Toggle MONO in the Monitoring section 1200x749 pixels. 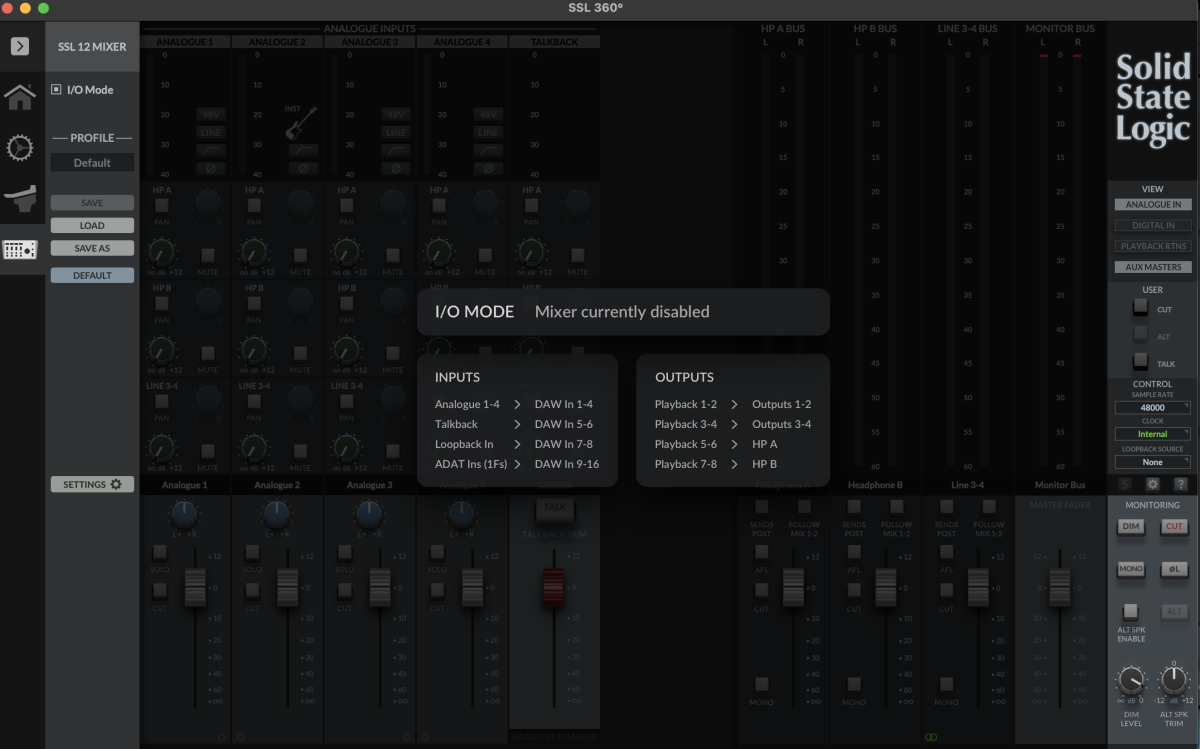click(x=1131, y=569)
